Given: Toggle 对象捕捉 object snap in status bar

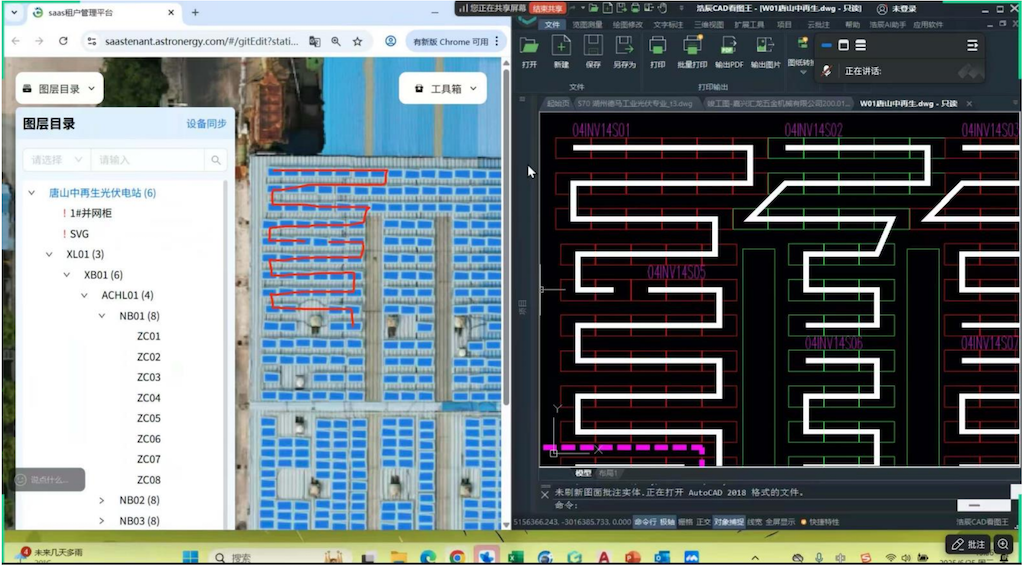Looking at the screenshot, I should click(728, 522).
